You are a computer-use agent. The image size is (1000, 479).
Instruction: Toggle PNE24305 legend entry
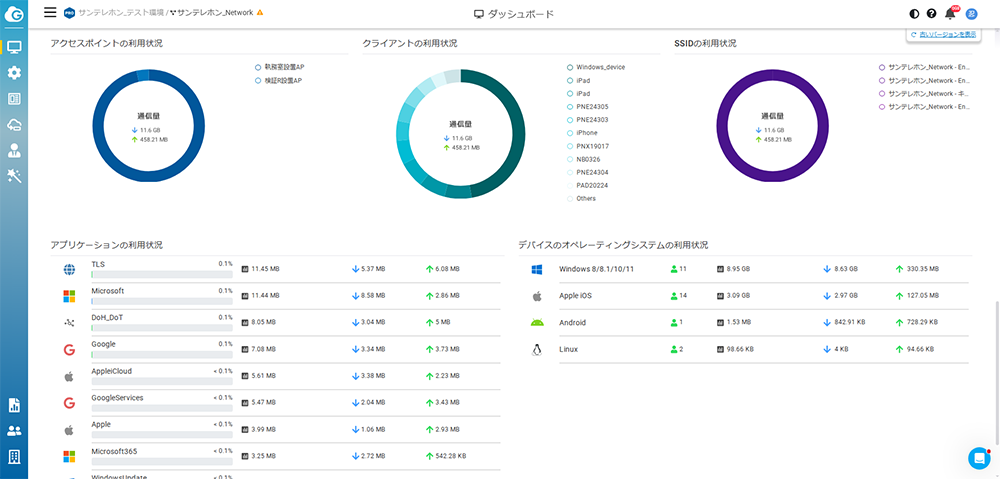pyautogui.click(x=587, y=107)
